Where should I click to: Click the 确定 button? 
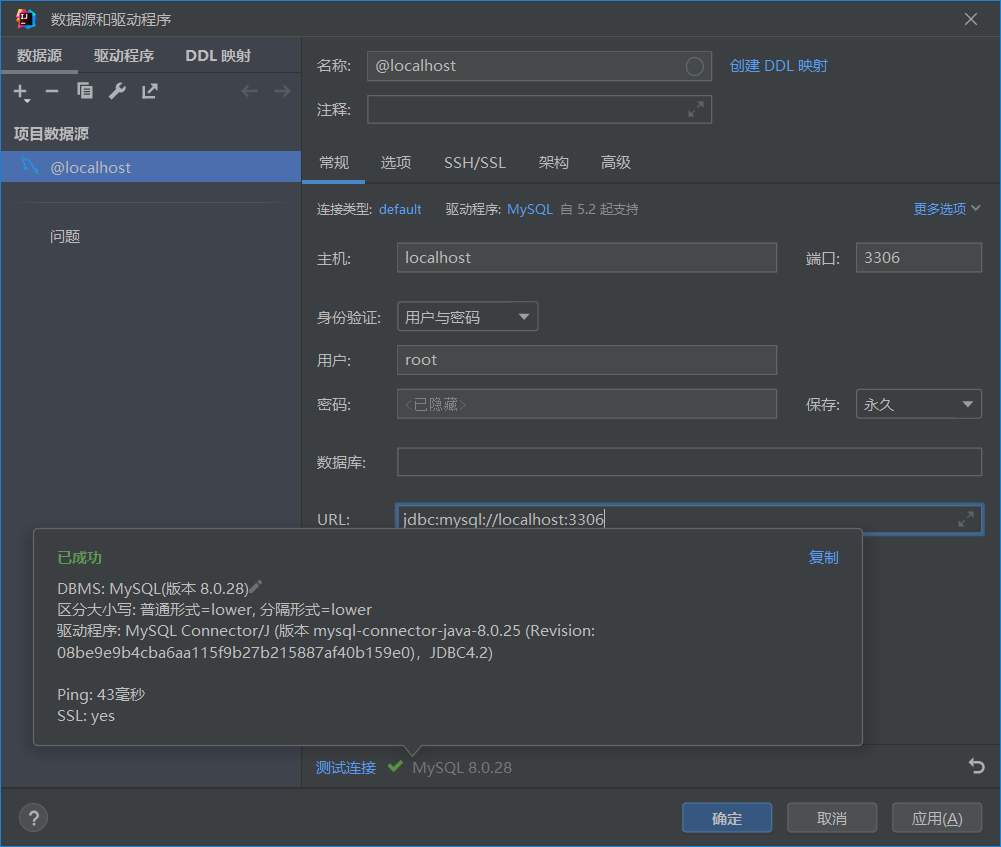tap(727, 818)
